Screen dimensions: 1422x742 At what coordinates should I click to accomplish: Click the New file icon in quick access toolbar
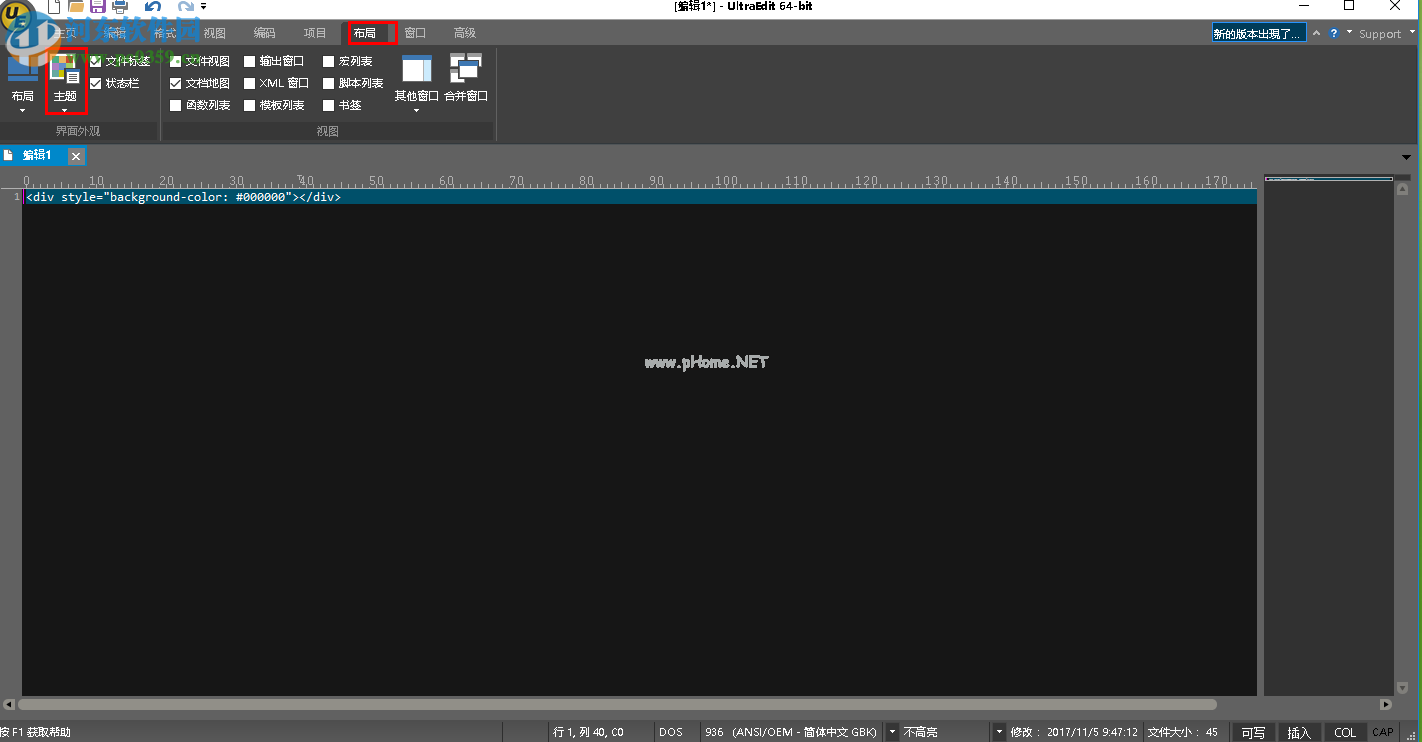(x=55, y=7)
